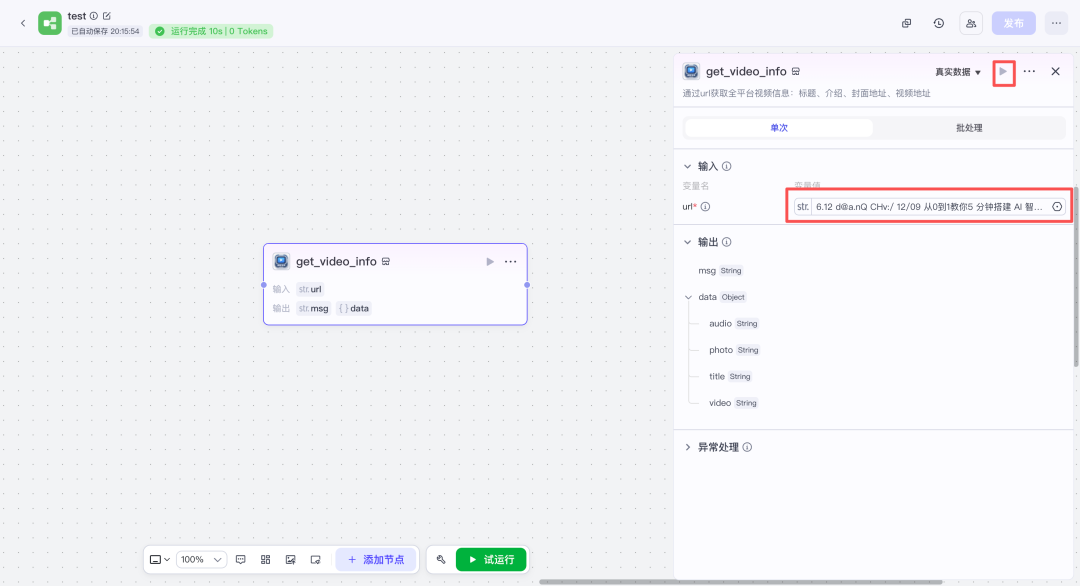
Task: Click the url variable value input field
Action: [928, 206]
